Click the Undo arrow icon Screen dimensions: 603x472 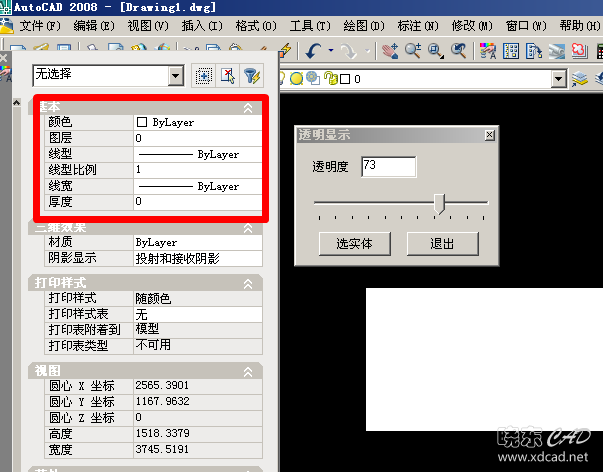click(x=313, y=51)
